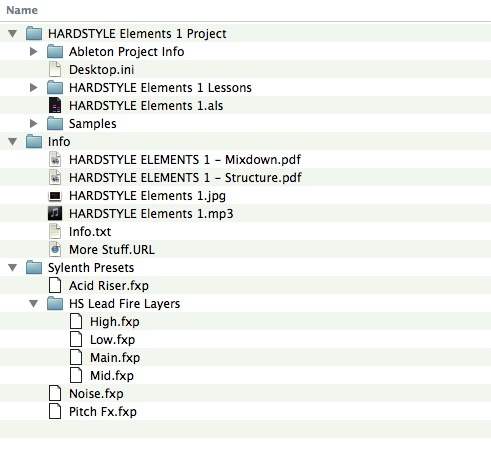Click the Structure.pdf document icon
Screen dimensions: 491x456
click(x=55, y=177)
